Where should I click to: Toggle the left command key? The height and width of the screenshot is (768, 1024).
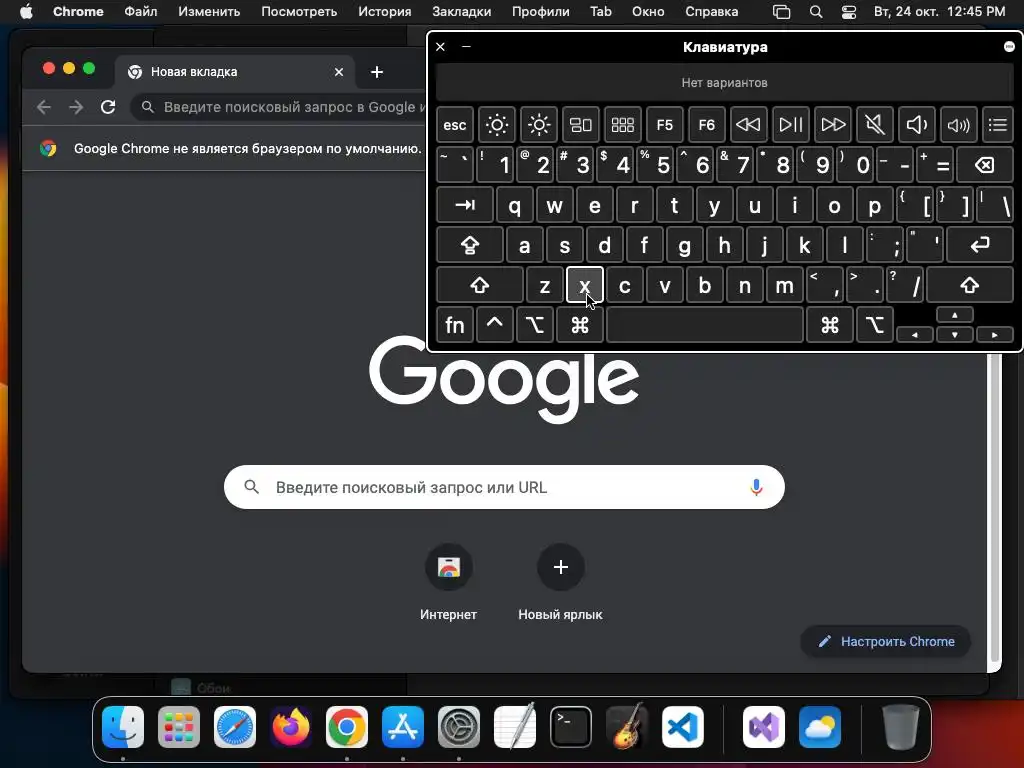click(x=579, y=325)
